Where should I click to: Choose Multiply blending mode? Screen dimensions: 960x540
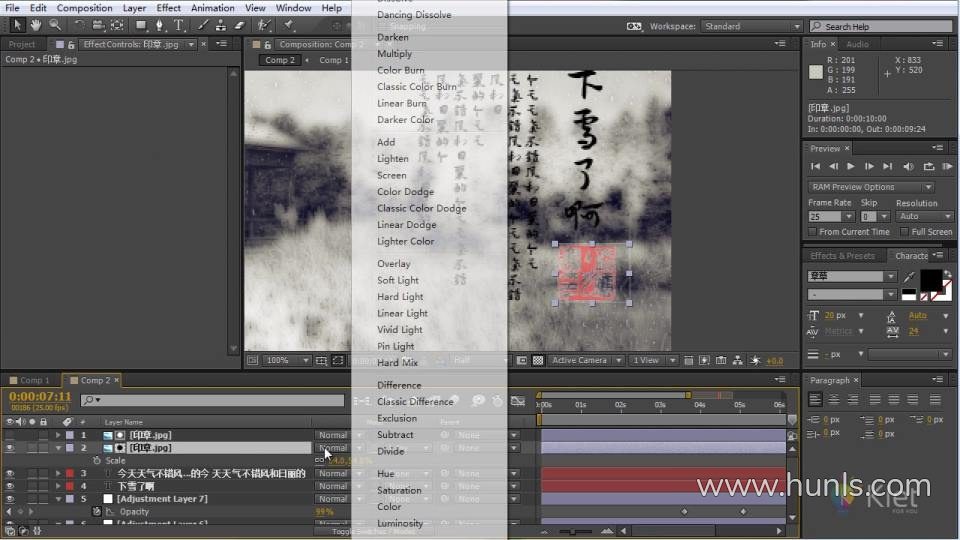click(x=394, y=54)
